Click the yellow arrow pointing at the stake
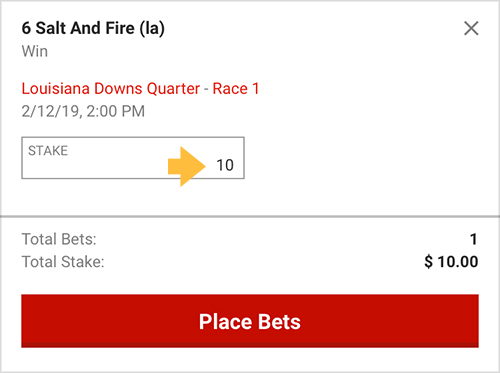This screenshot has height=373, width=500. click(x=187, y=166)
